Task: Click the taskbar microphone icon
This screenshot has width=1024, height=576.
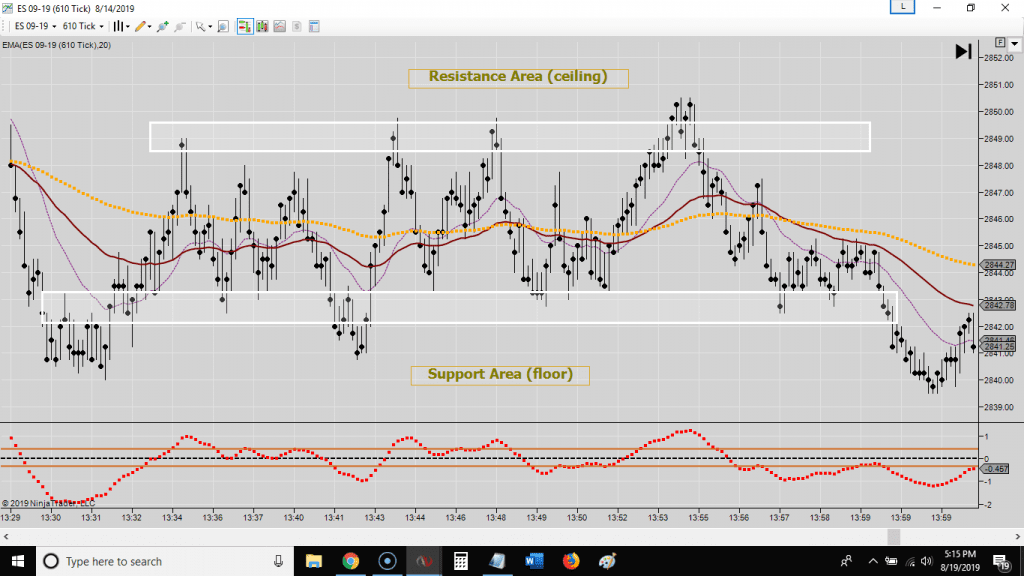Action: click(x=278, y=561)
